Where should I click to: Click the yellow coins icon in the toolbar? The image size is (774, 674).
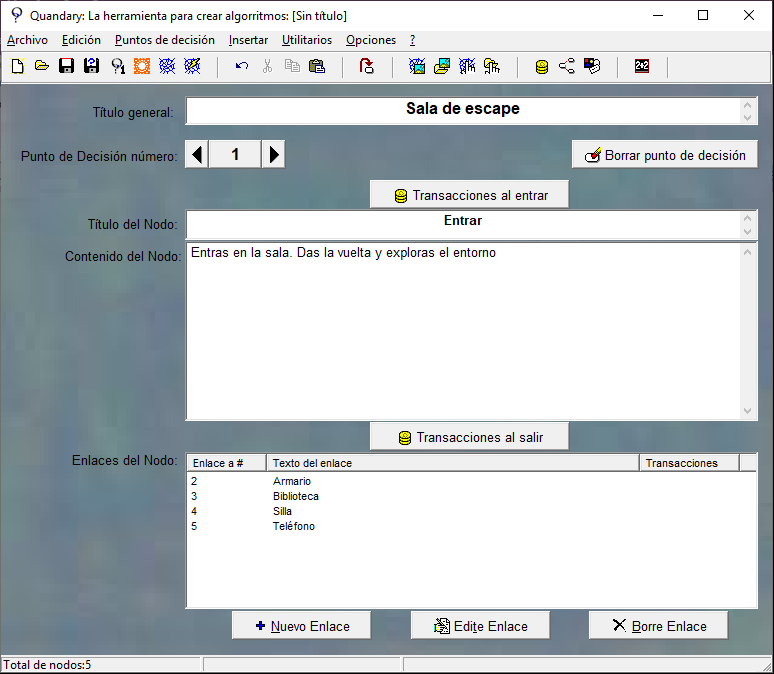point(542,67)
